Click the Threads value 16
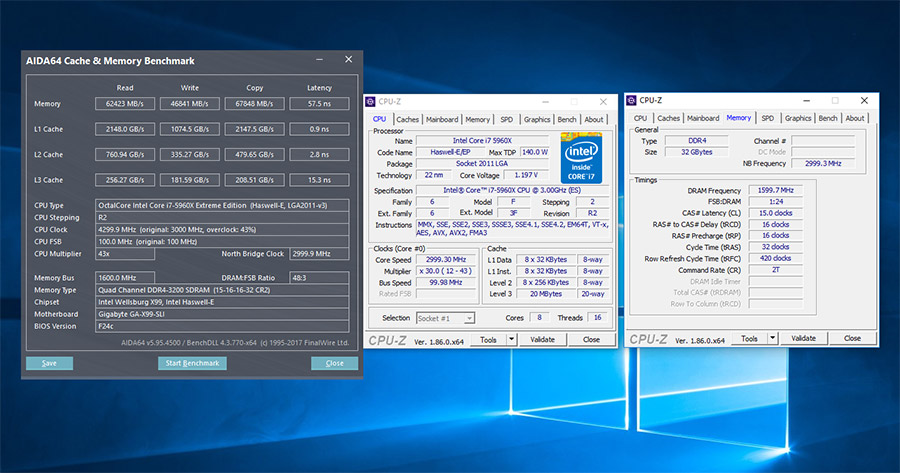 [x=598, y=317]
